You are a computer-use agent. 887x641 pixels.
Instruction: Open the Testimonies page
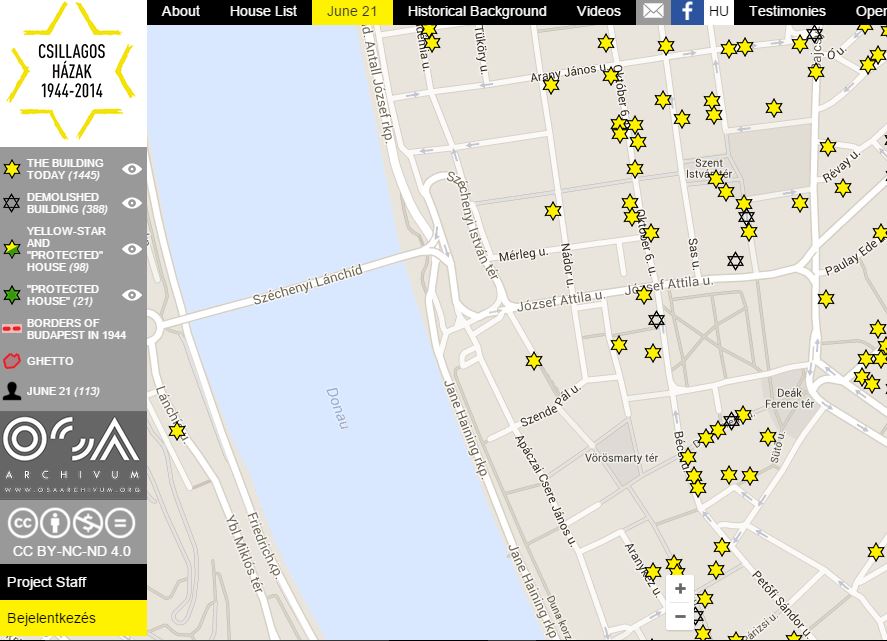pos(787,11)
